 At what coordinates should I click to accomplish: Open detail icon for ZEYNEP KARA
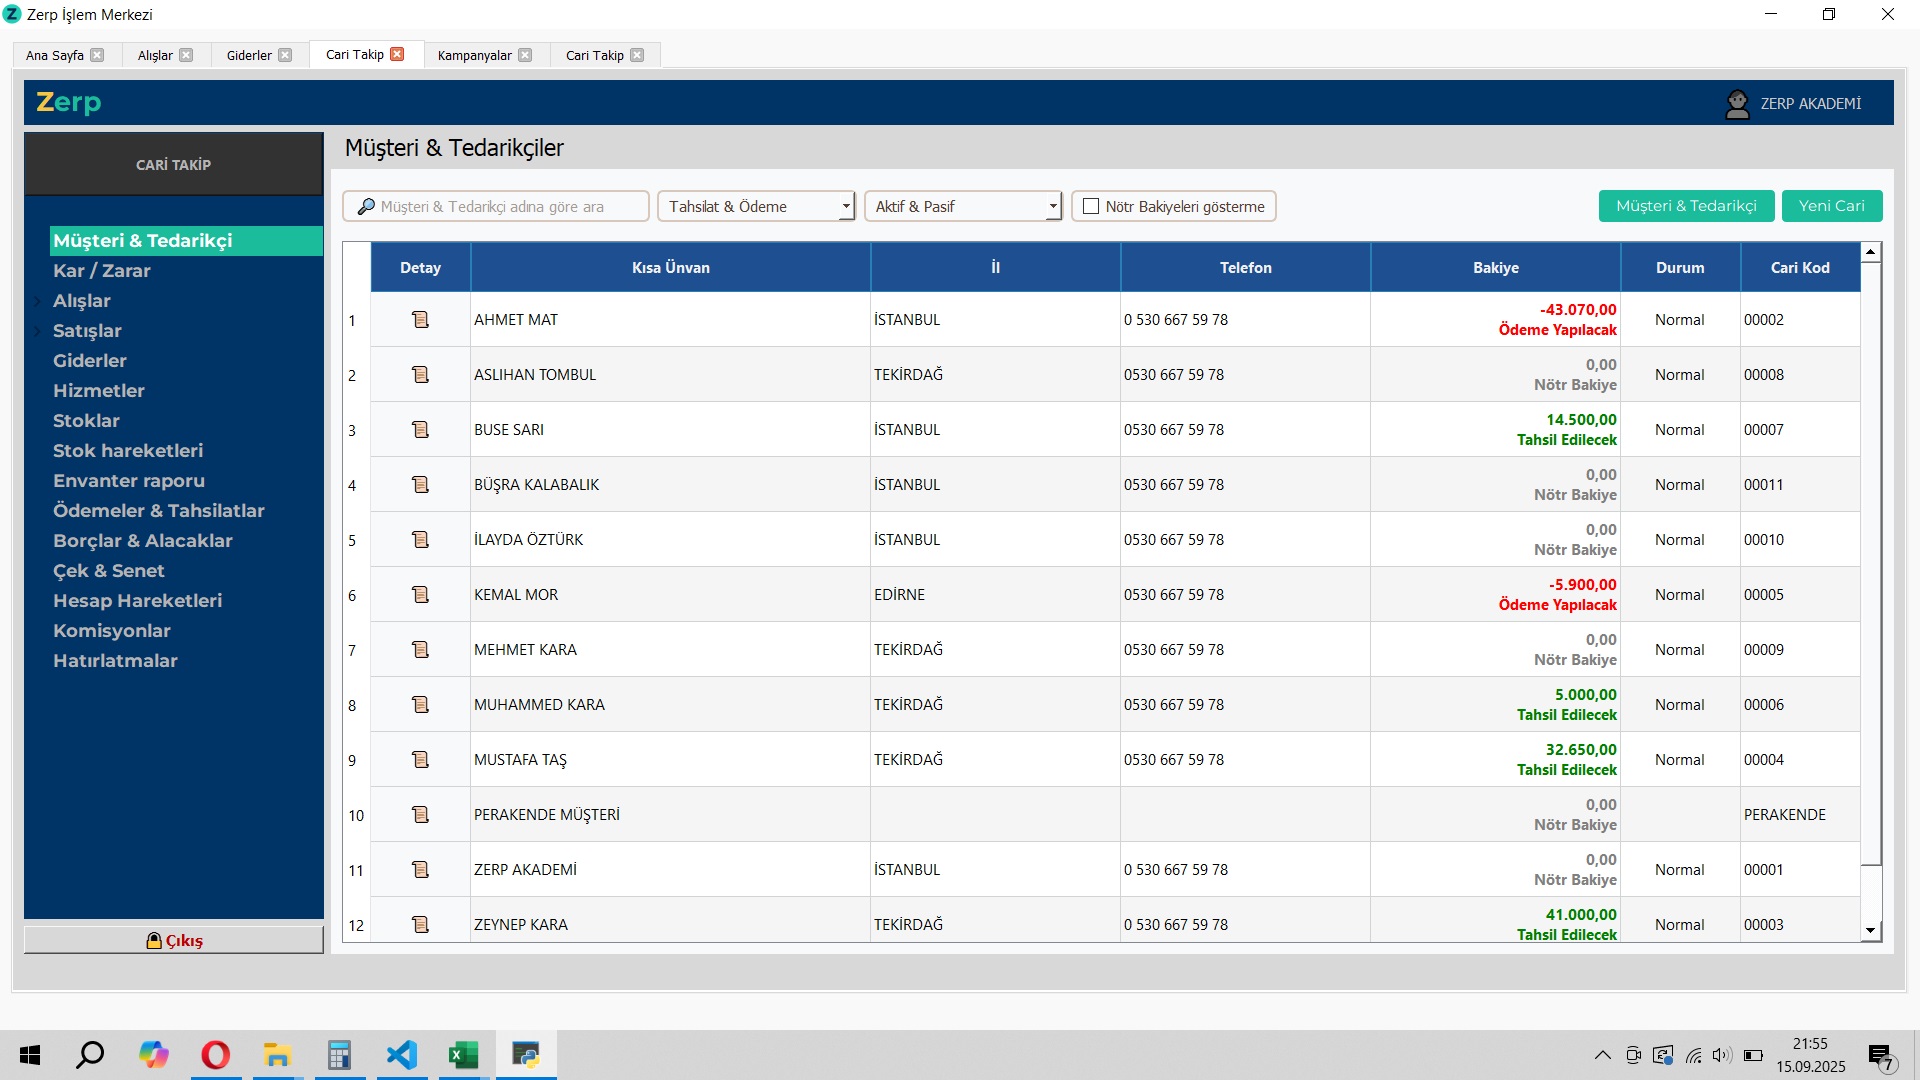tap(420, 925)
